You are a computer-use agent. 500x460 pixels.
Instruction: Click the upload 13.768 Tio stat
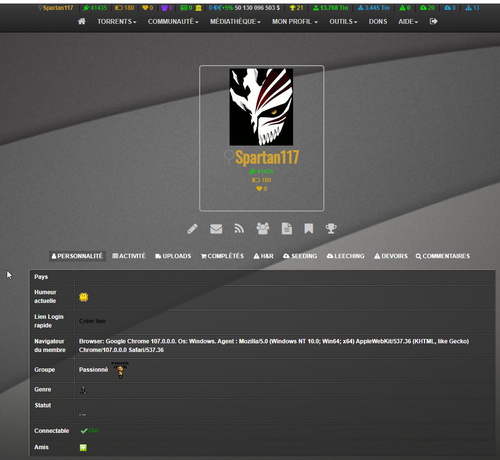(330, 8)
